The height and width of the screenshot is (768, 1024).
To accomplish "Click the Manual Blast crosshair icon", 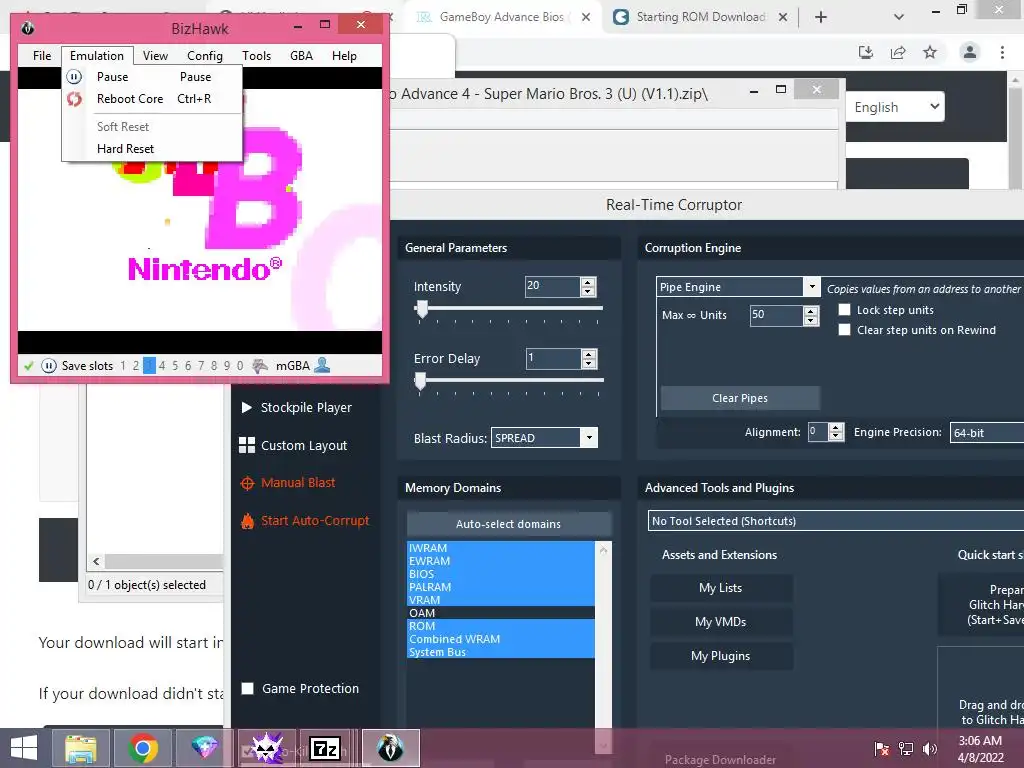I will coord(248,483).
